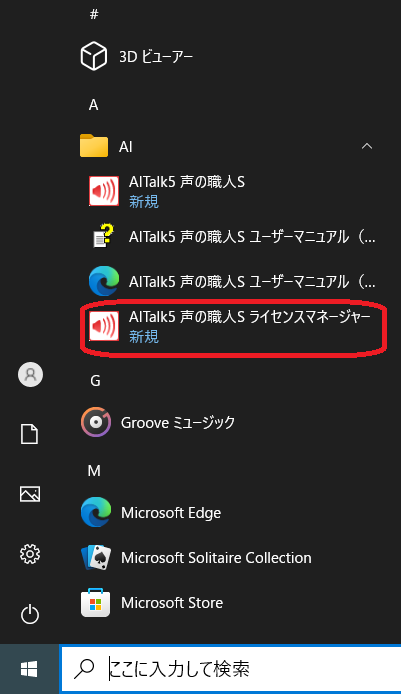401x694 pixels.
Task: Select the # section header
Action: (94, 14)
